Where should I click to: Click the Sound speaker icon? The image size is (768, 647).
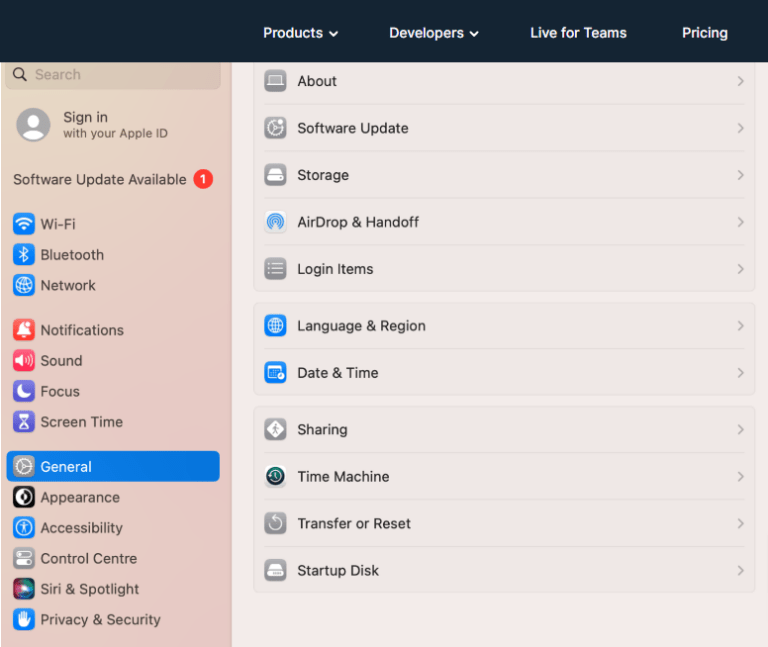coord(24,360)
